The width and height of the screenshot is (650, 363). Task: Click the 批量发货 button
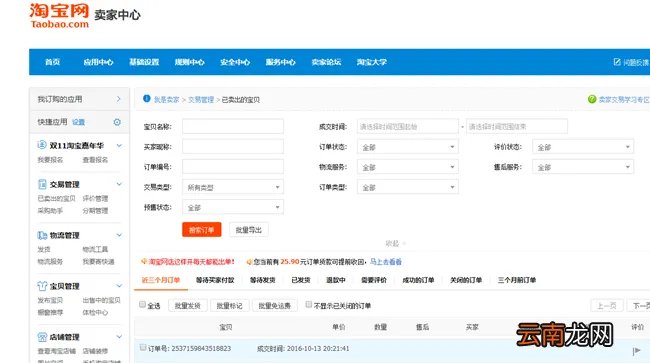pyautogui.click(x=188, y=306)
